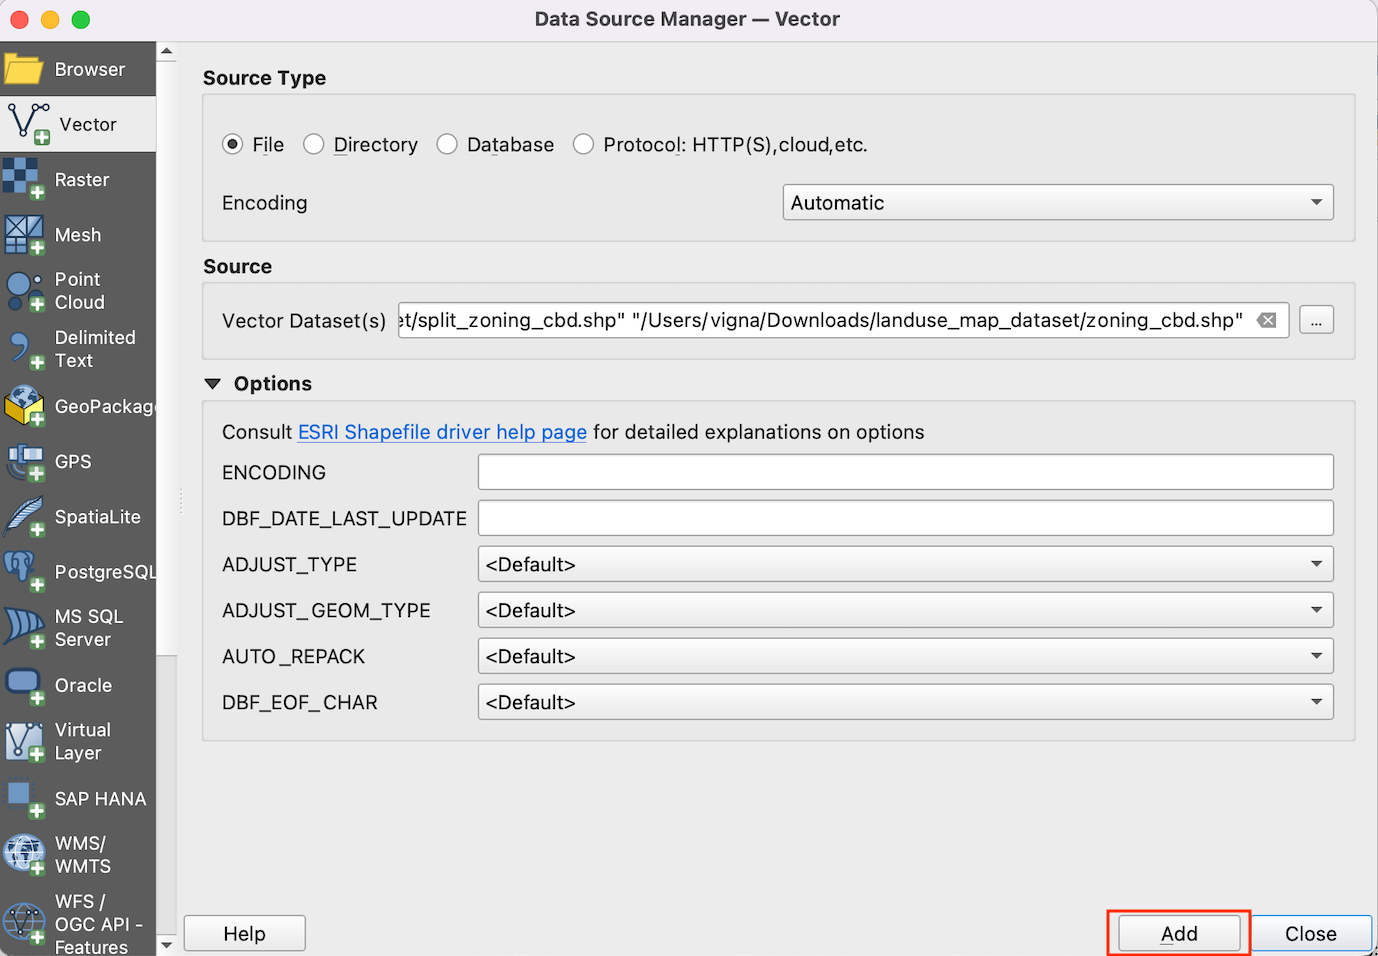Click the SpatiaLite feather icon

pos(24,517)
